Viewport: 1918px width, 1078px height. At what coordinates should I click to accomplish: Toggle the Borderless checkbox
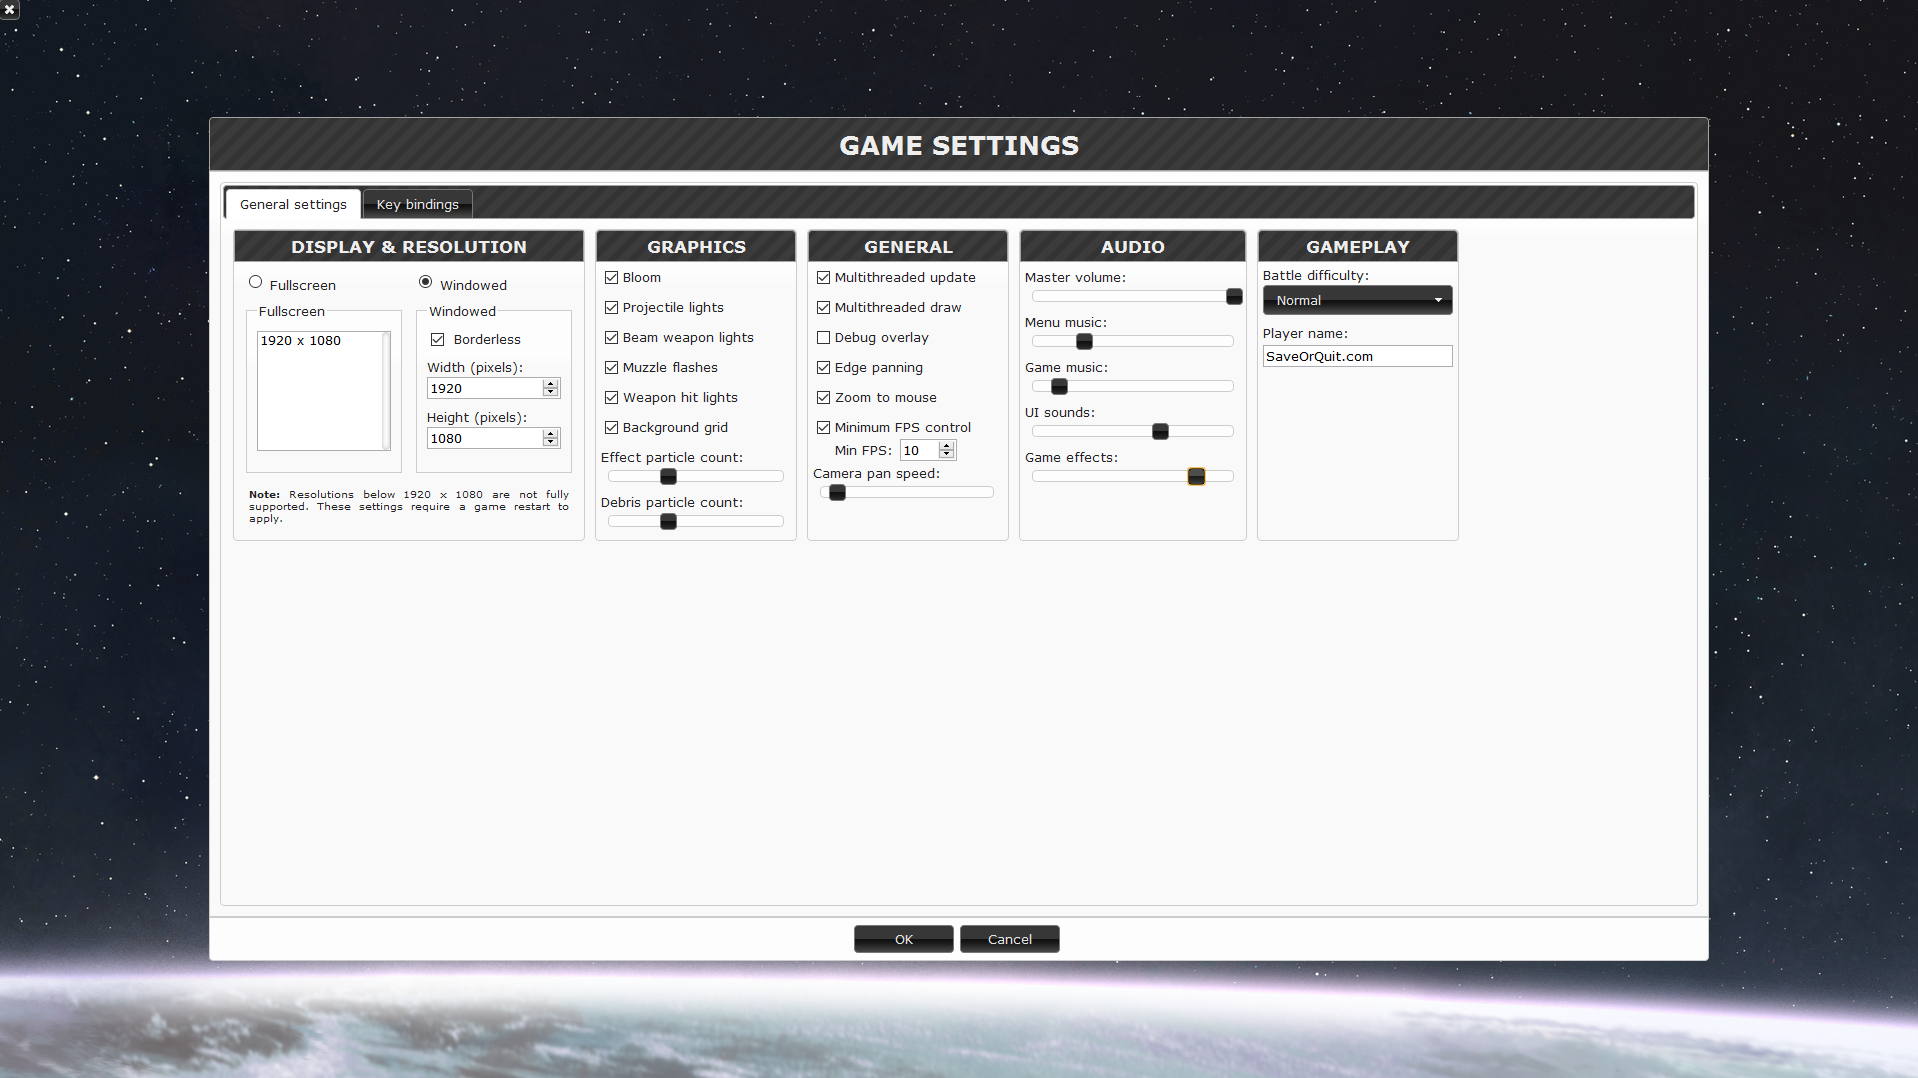click(x=438, y=340)
